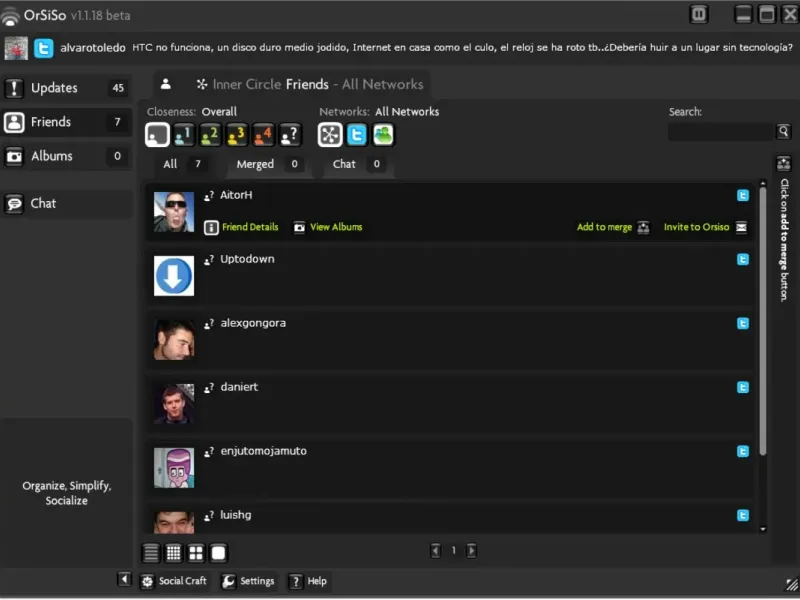Click the View Albums camera icon
The width and height of the screenshot is (800, 600).
tap(299, 228)
